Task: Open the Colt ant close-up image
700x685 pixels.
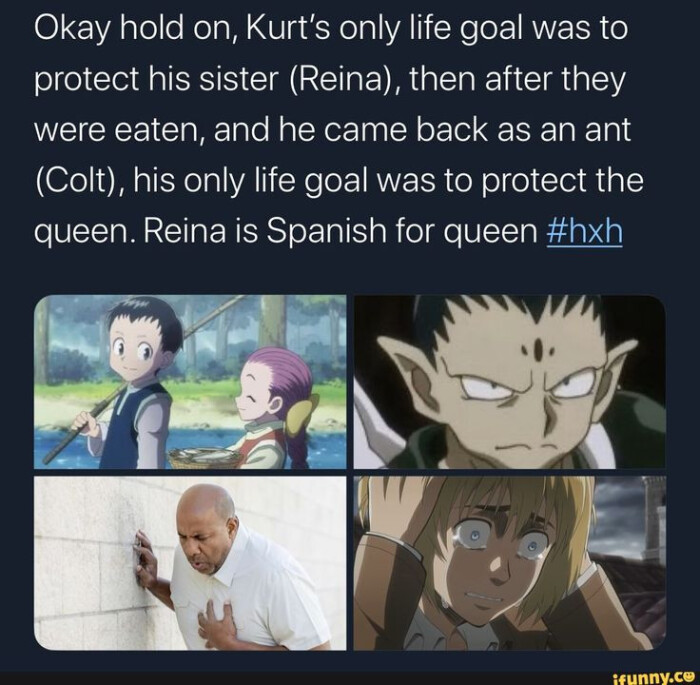Action: click(x=509, y=382)
